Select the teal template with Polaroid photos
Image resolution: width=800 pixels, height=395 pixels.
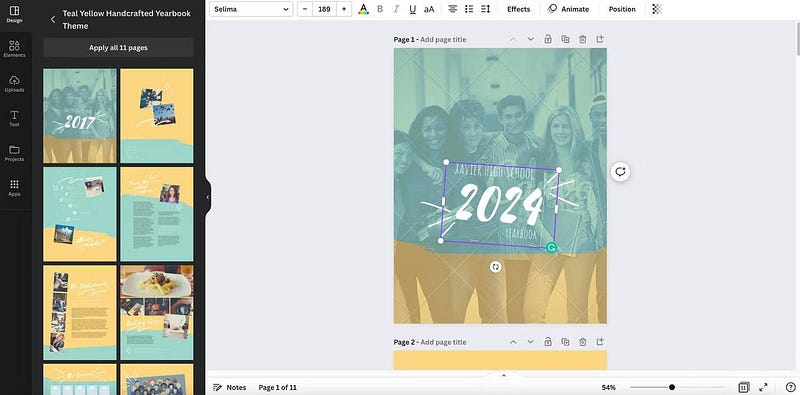tap(80, 214)
